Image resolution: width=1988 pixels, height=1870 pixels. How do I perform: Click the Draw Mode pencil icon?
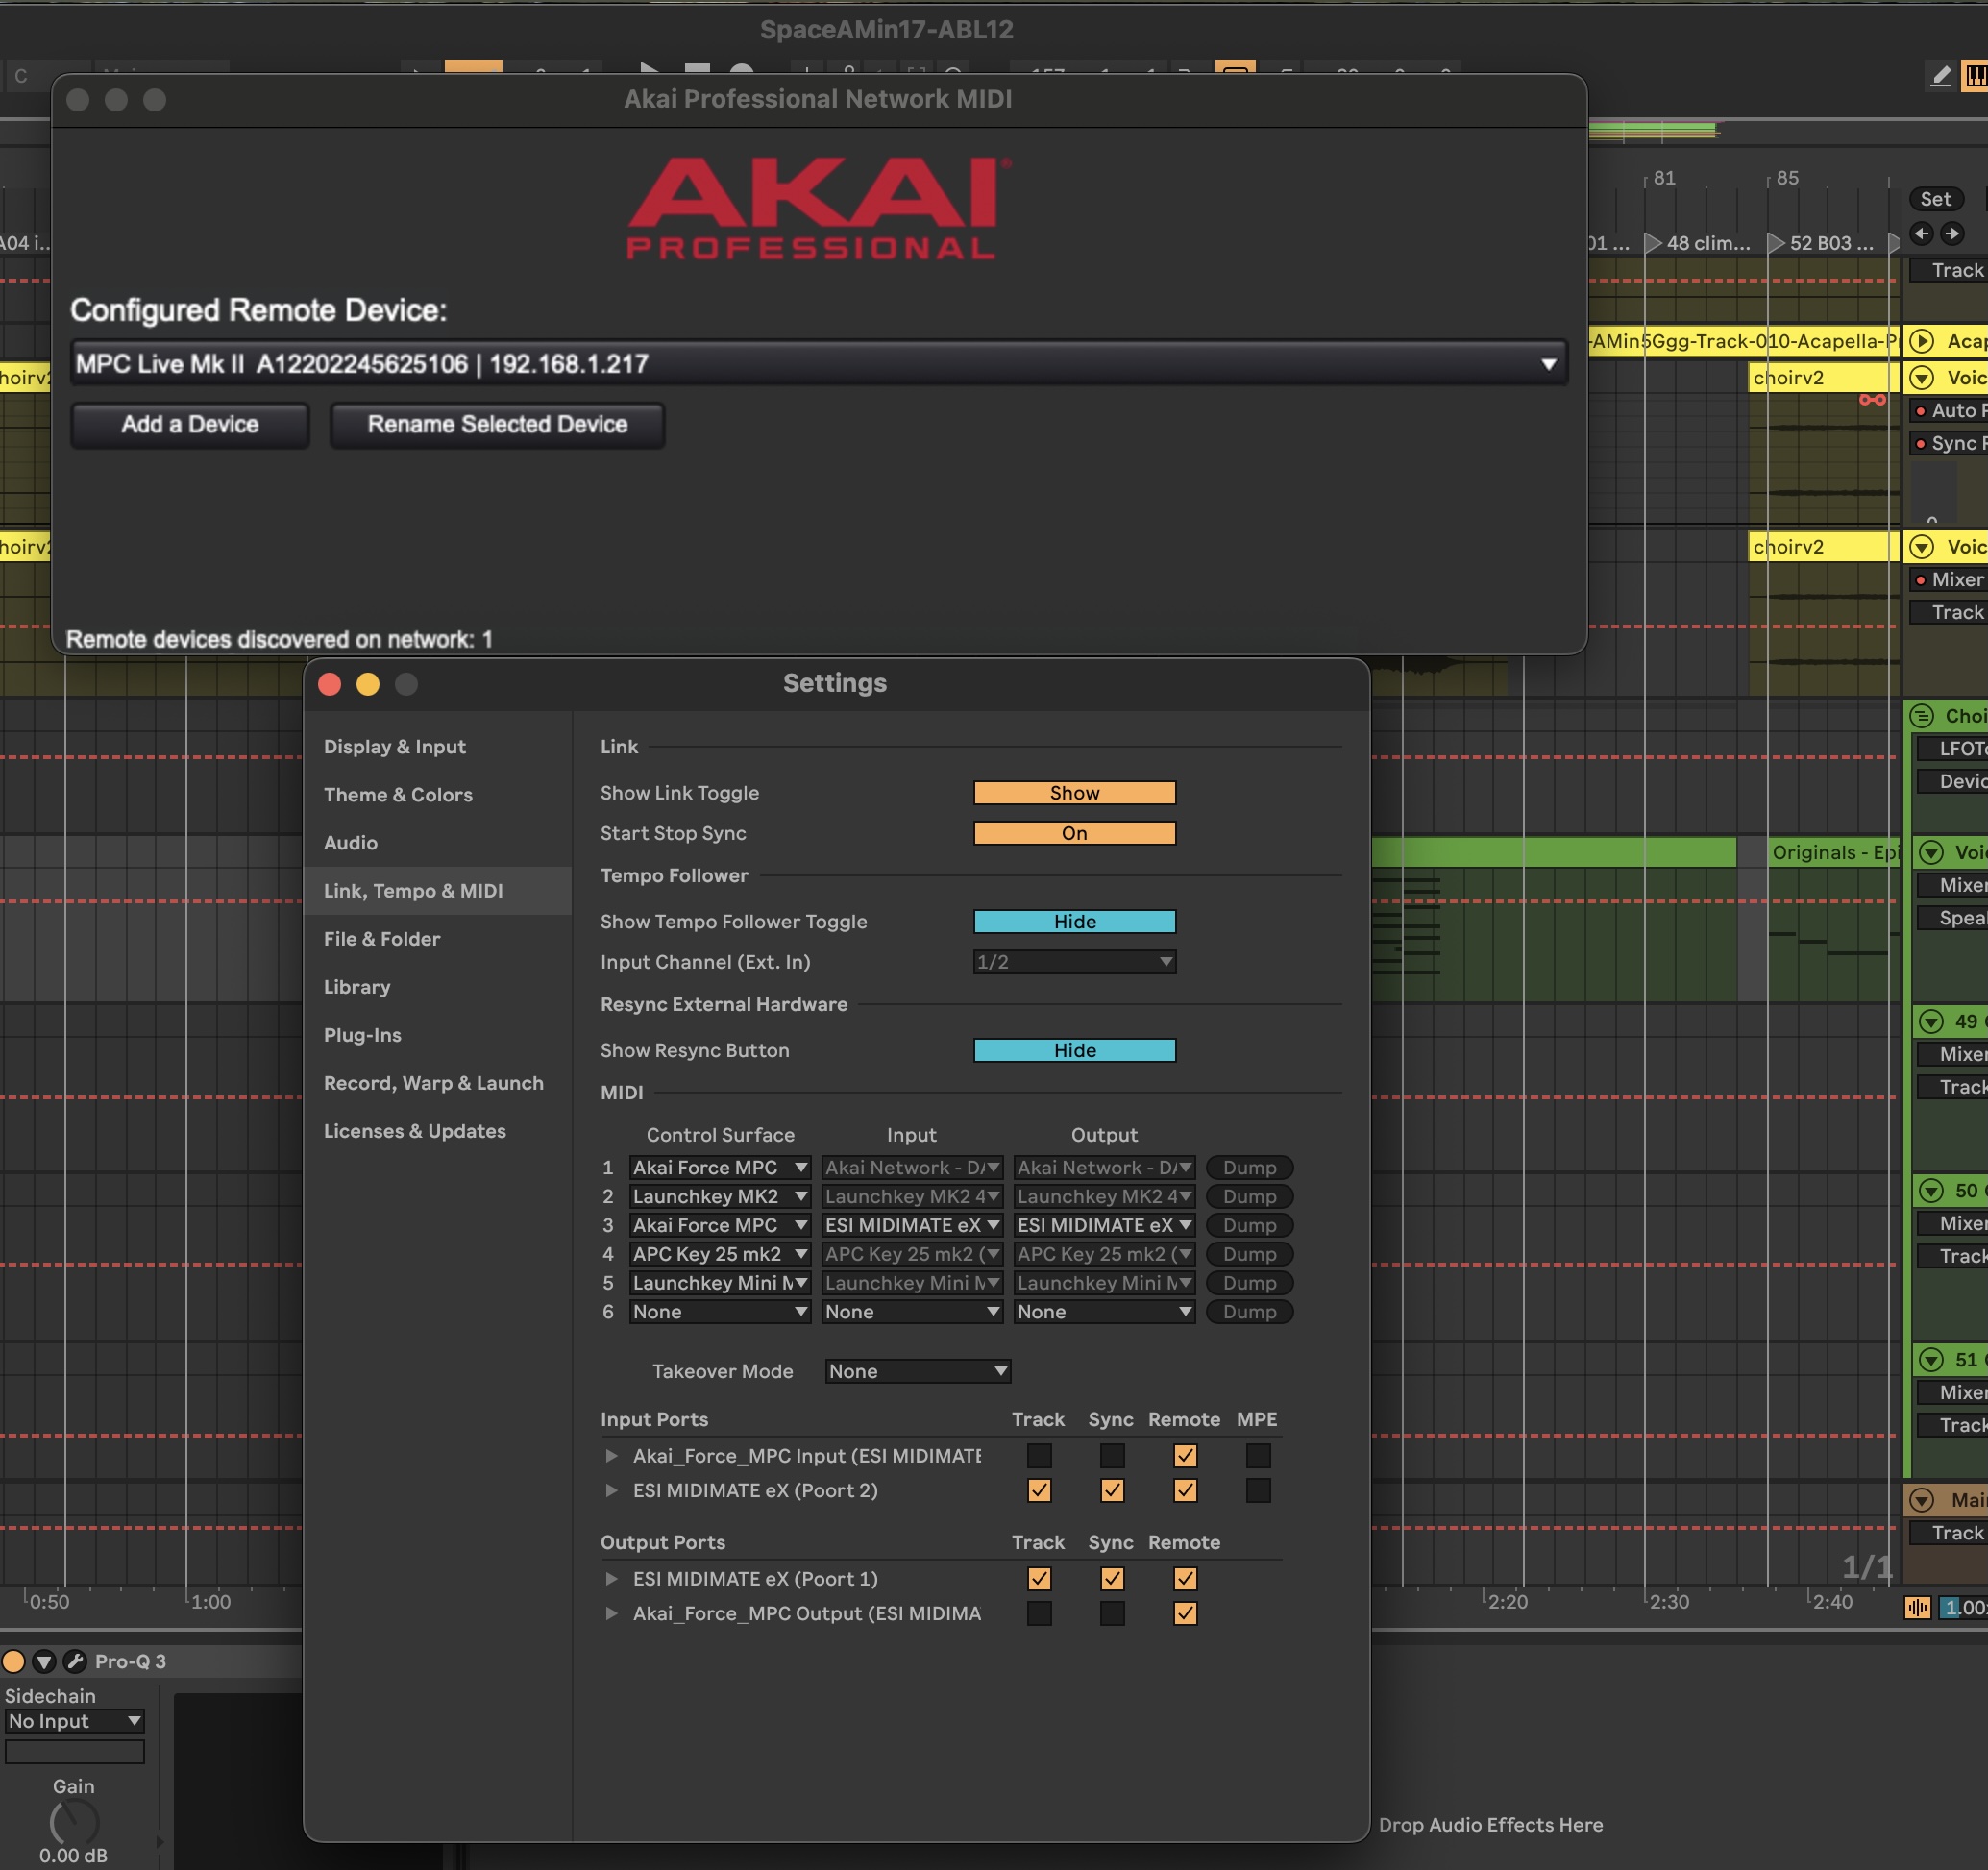(x=1940, y=76)
